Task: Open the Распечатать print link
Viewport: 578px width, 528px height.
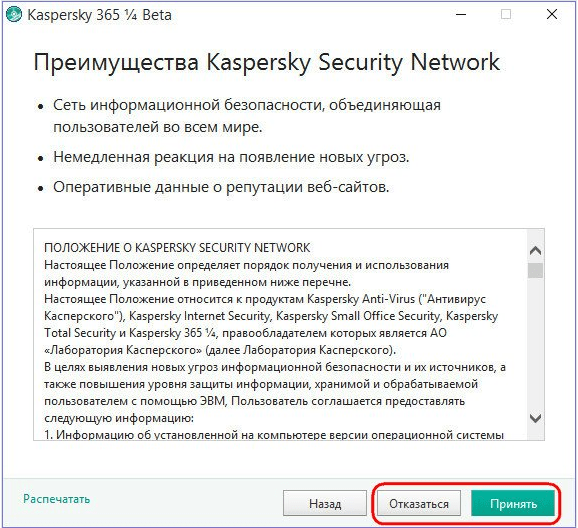Action: [56, 499]
